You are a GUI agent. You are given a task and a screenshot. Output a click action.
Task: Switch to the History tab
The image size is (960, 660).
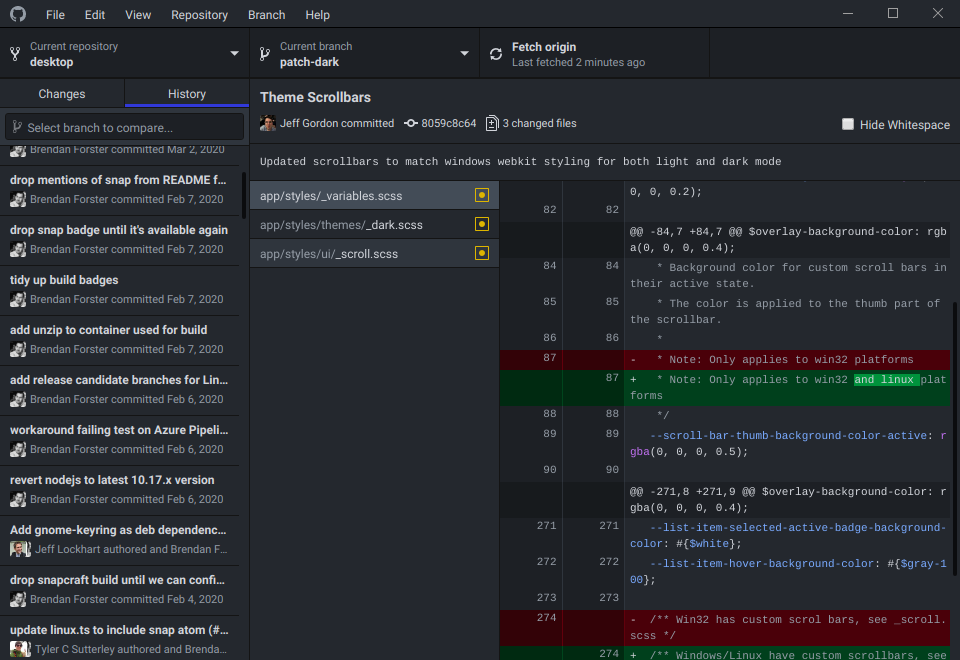187,94
